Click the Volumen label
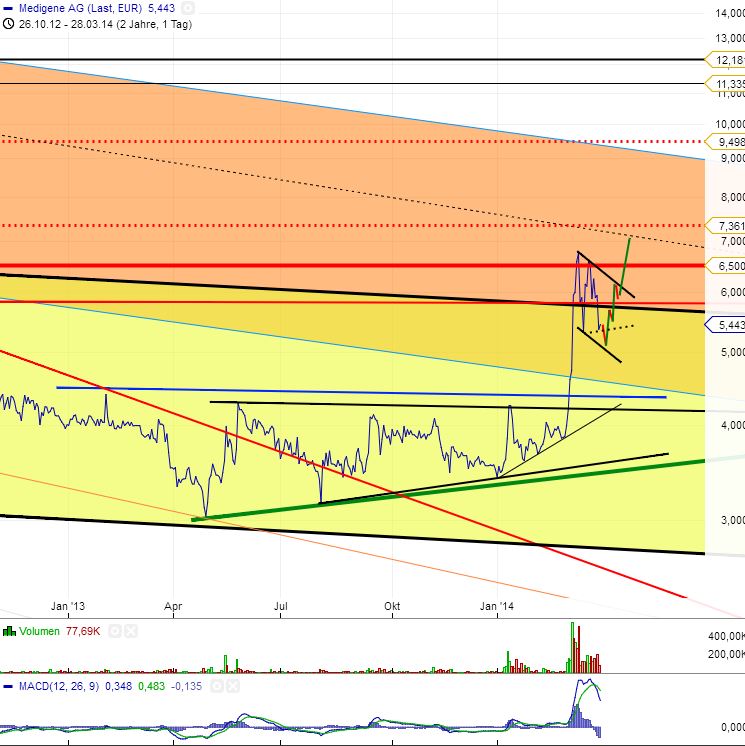 [x=39, y=631]
